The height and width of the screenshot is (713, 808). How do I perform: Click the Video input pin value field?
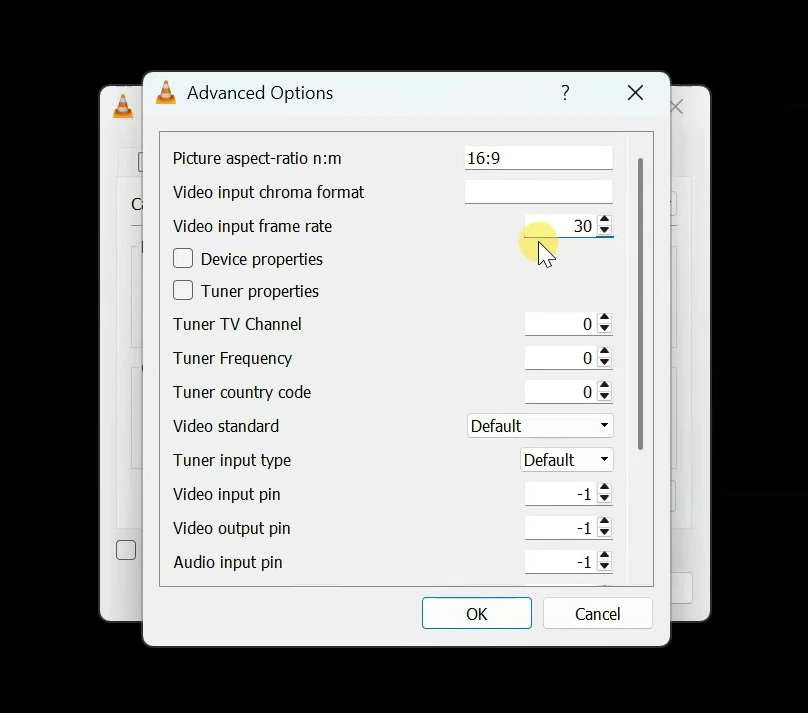click(x=561, y=494)
